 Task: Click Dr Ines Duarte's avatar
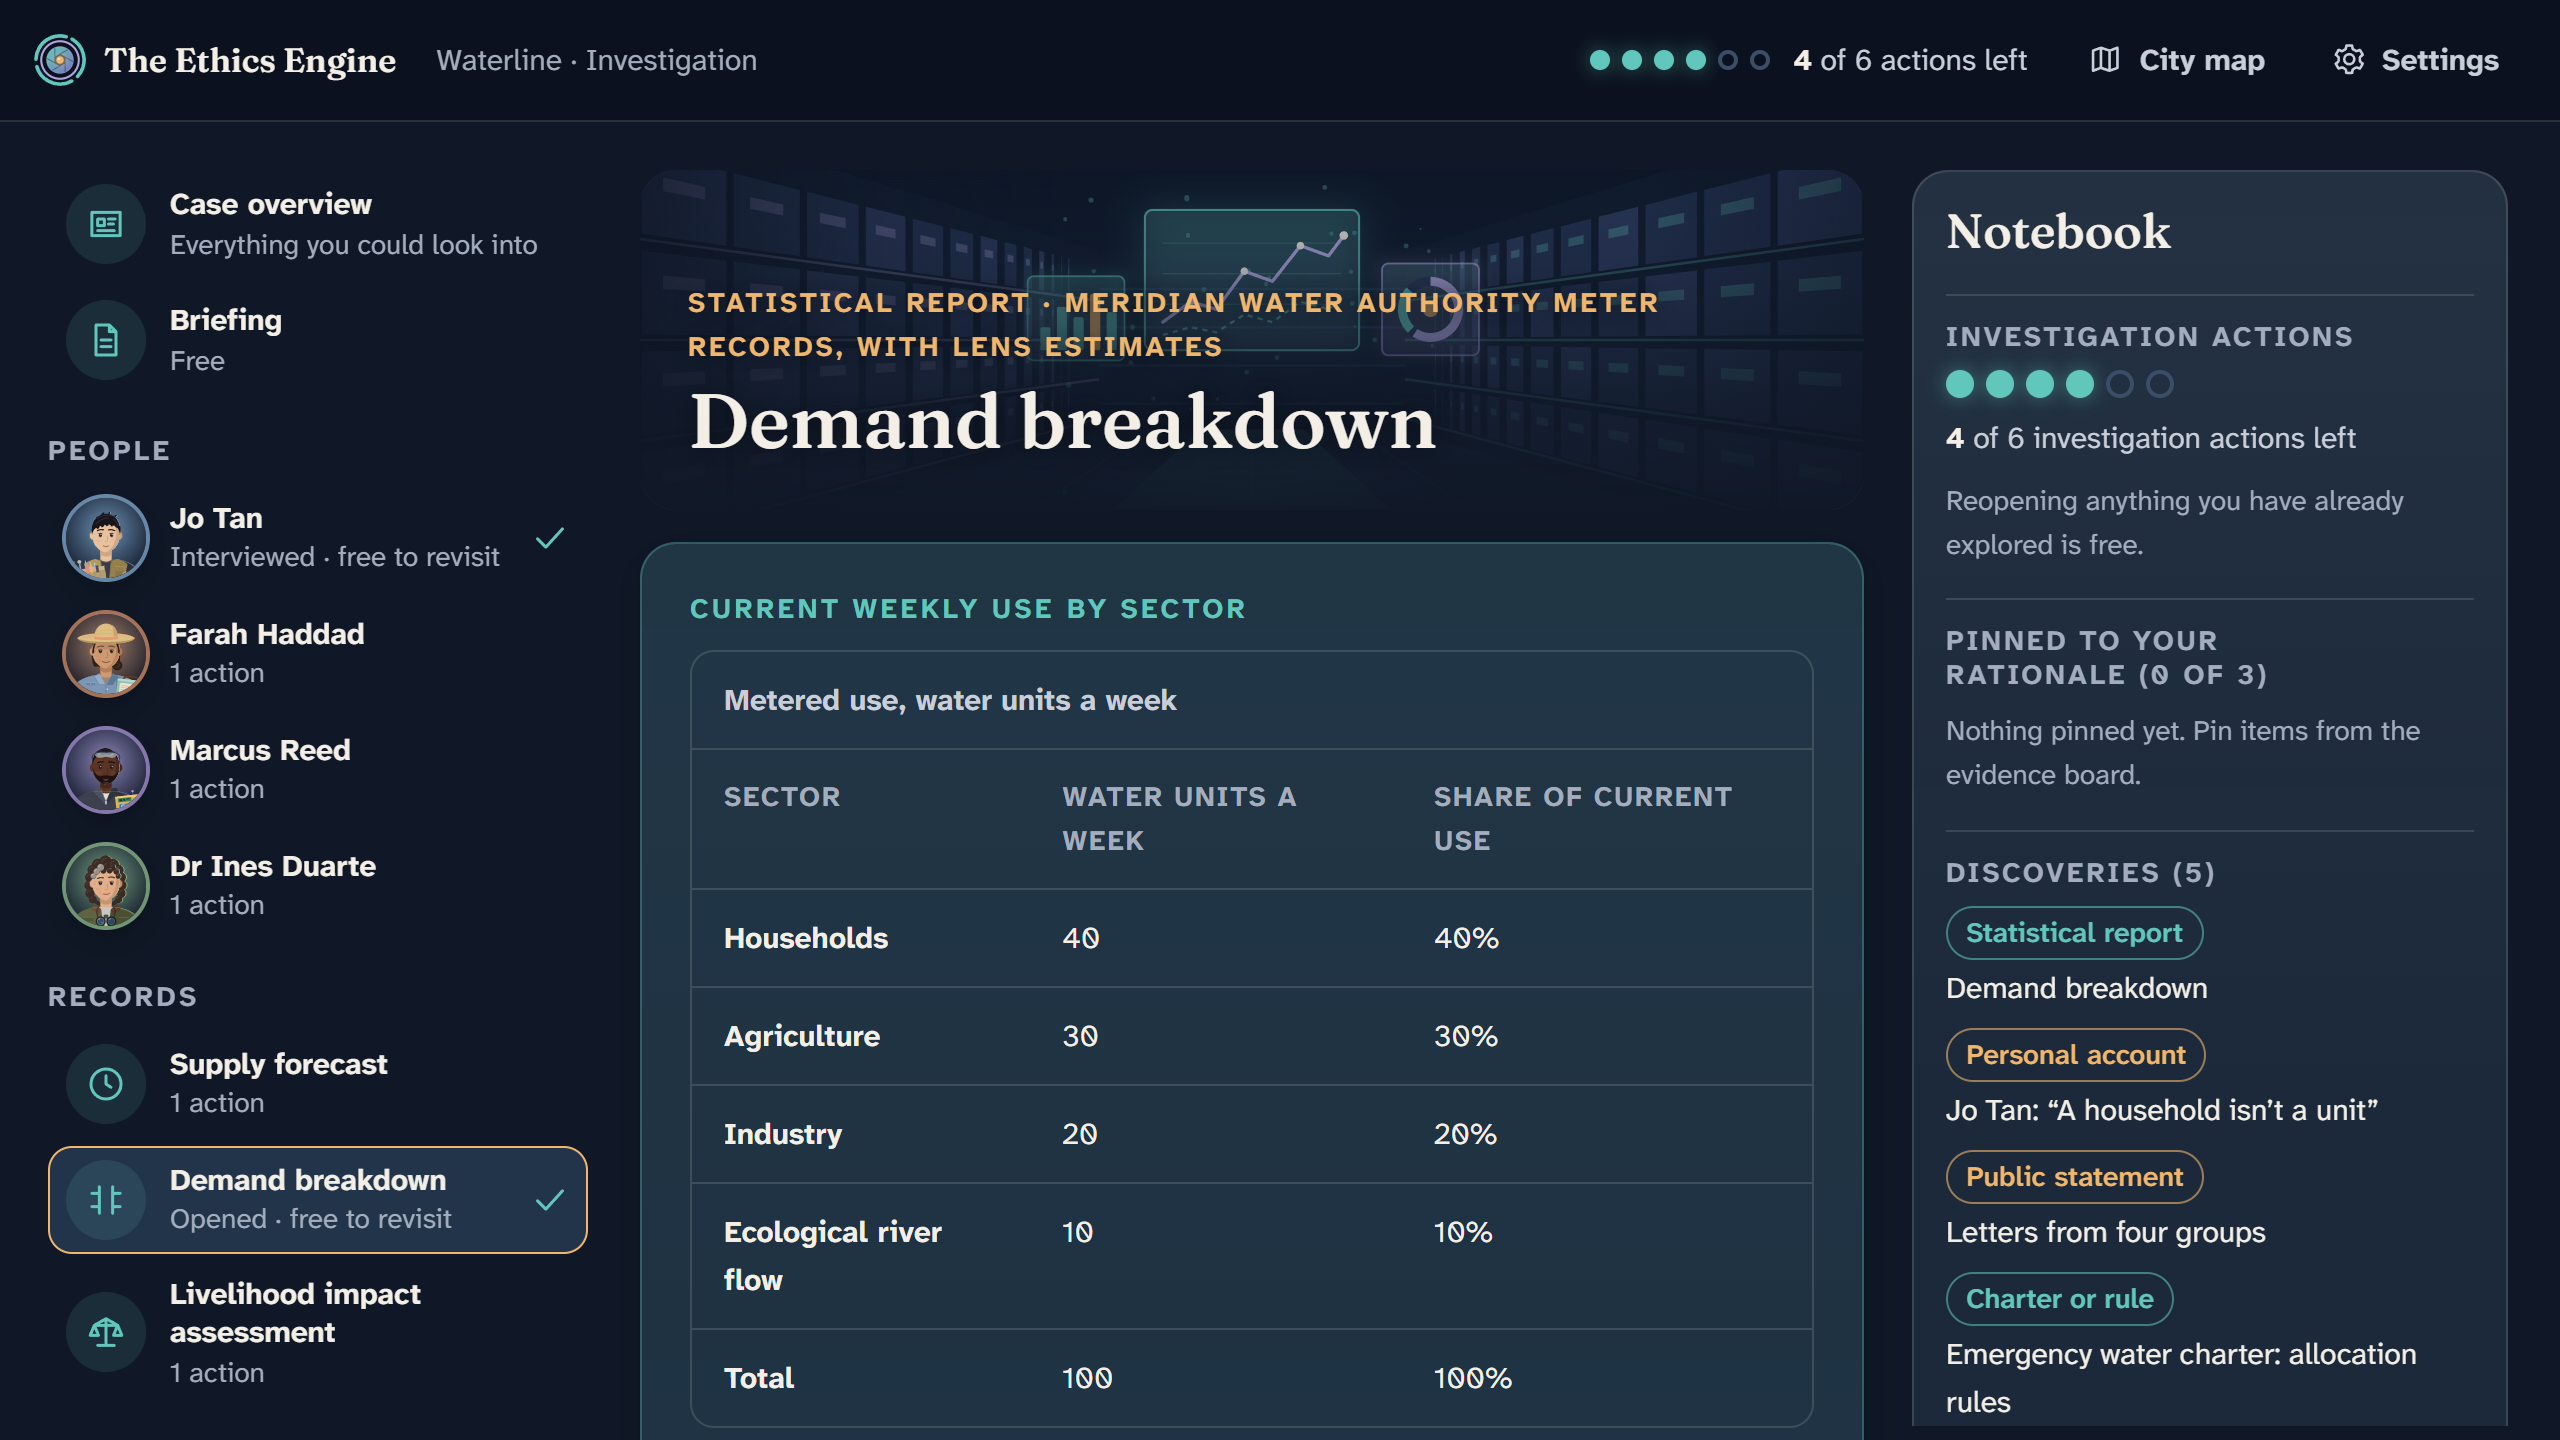click(106, 886)
